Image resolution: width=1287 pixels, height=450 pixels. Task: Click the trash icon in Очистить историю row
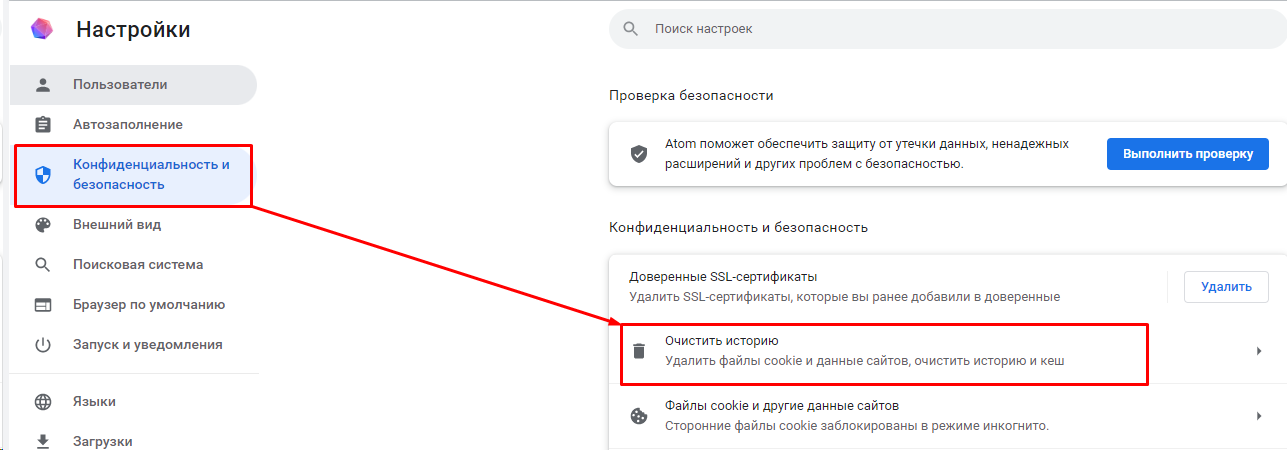click(x=638, y=351)
